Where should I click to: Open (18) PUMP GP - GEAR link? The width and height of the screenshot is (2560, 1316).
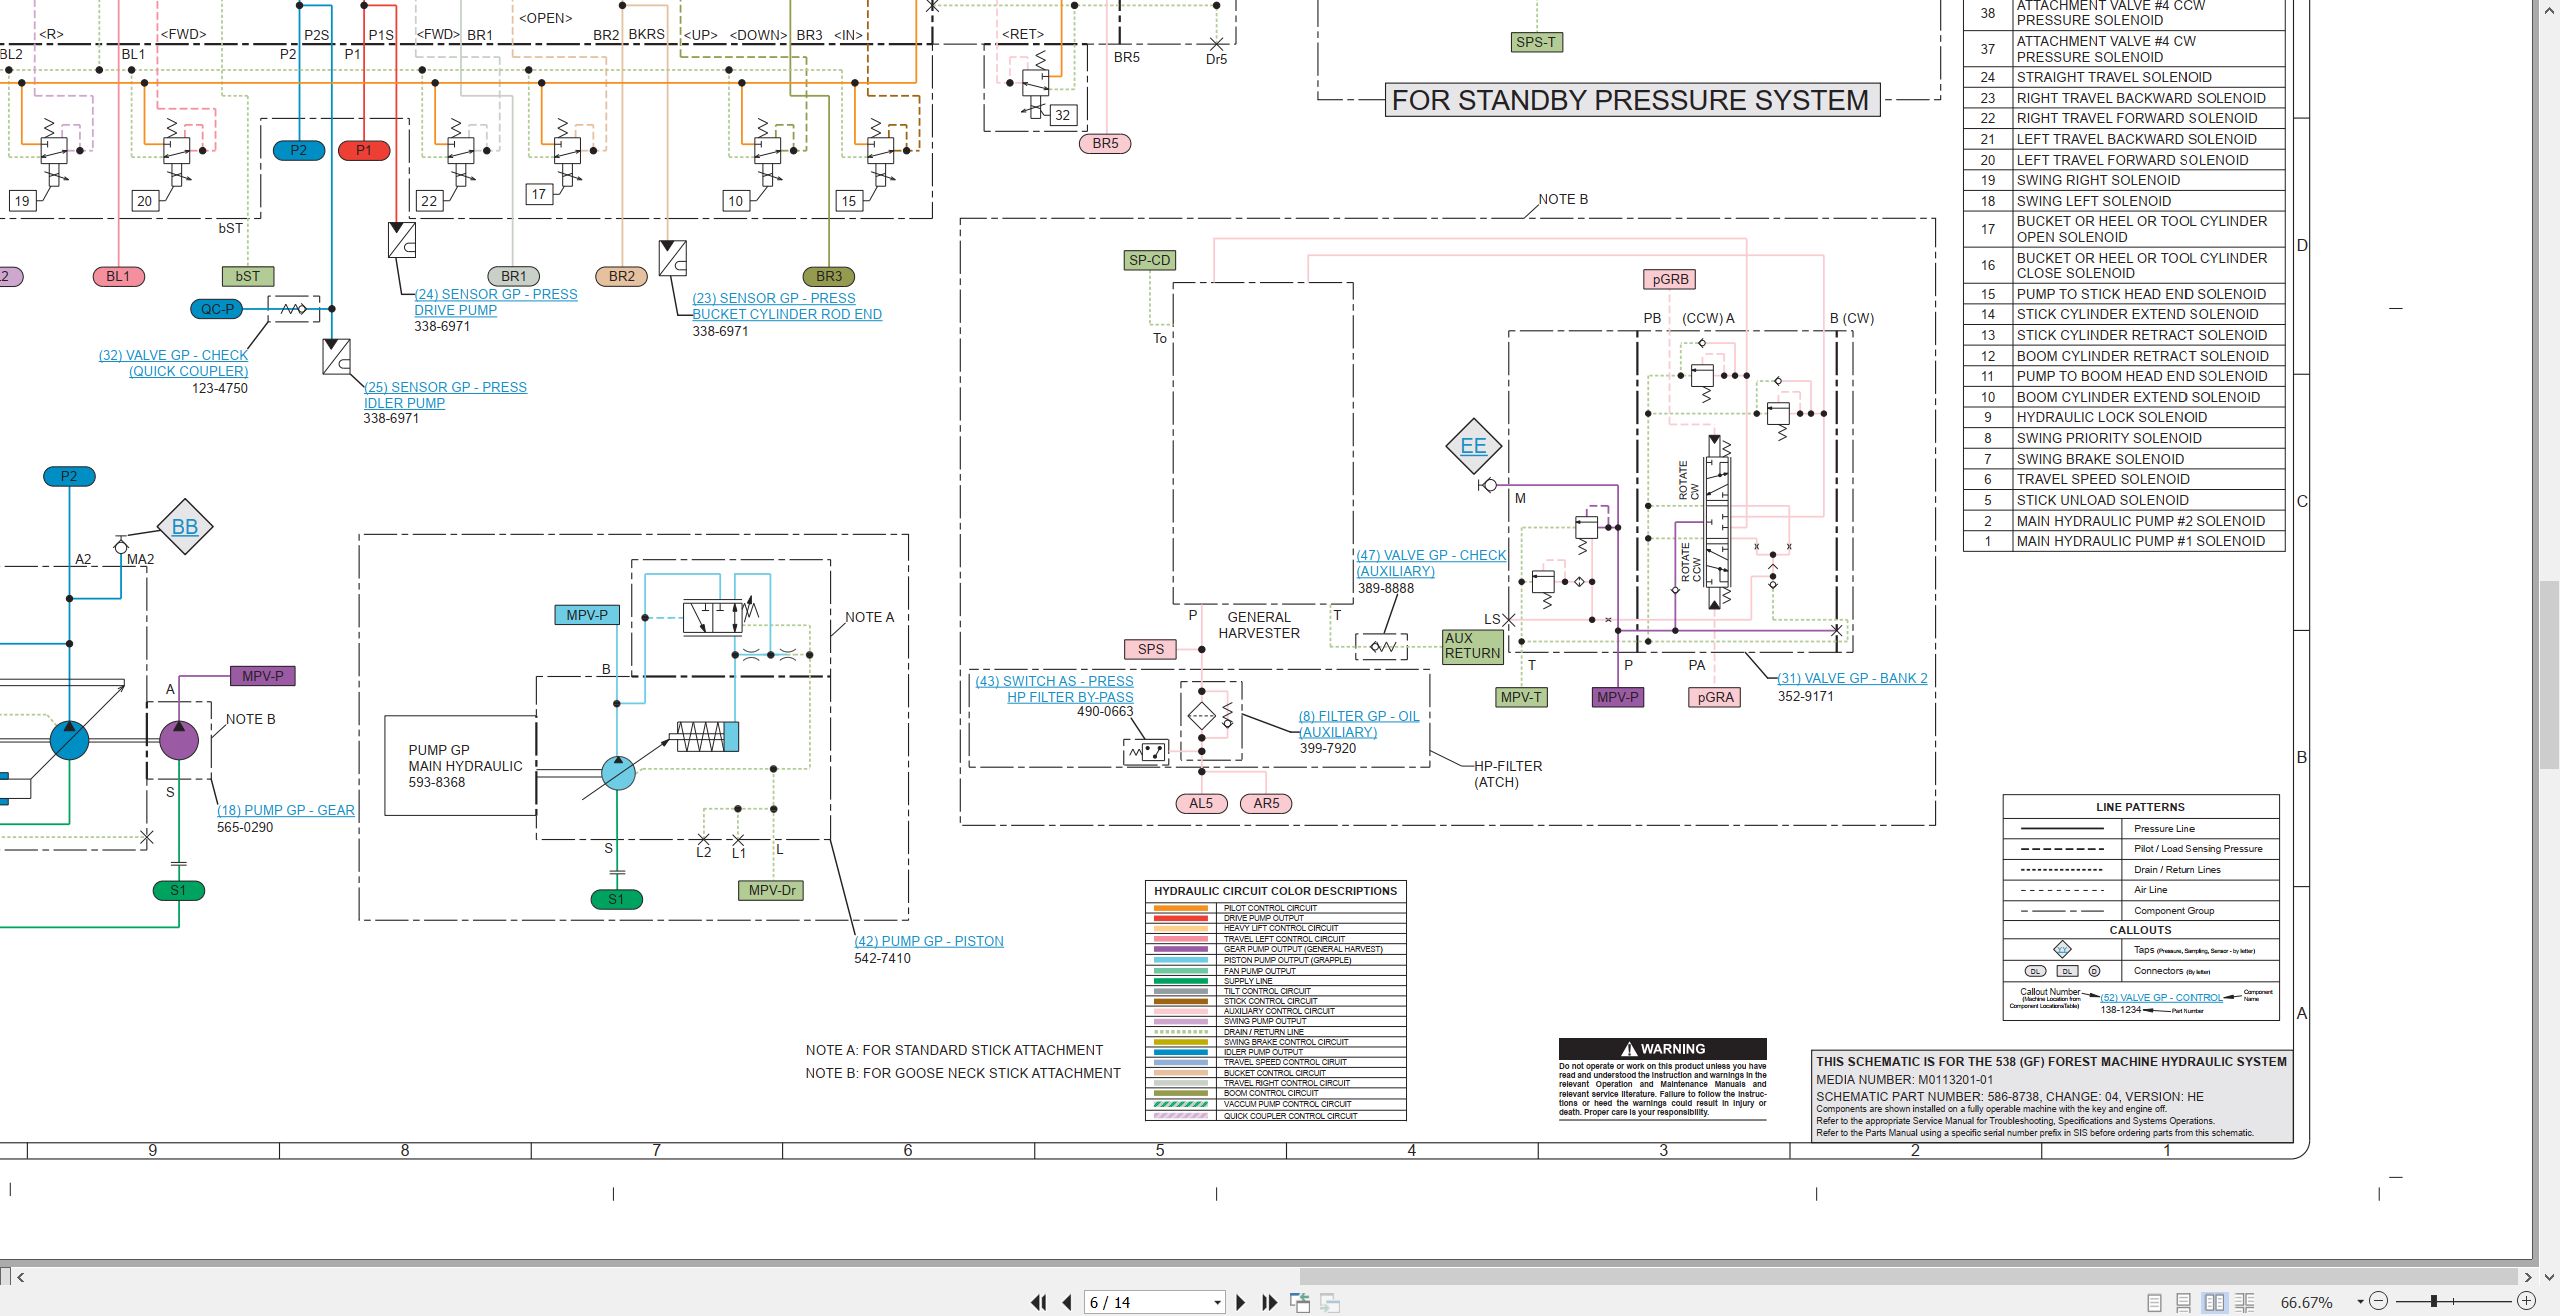pos(286,810)
